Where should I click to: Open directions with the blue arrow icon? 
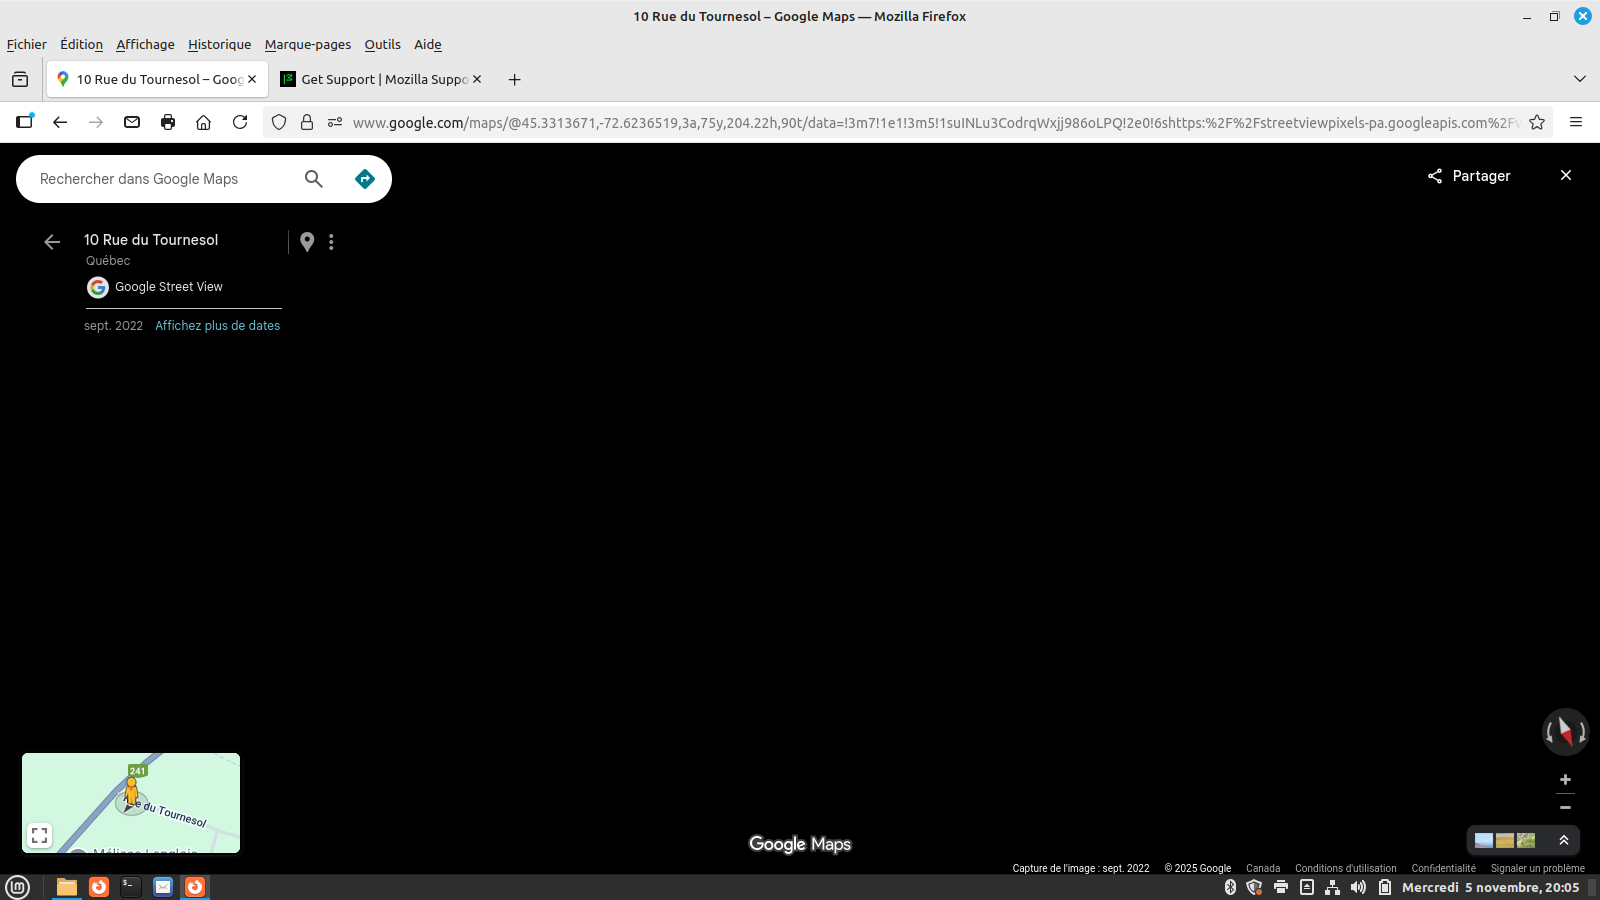pos(365,179)
